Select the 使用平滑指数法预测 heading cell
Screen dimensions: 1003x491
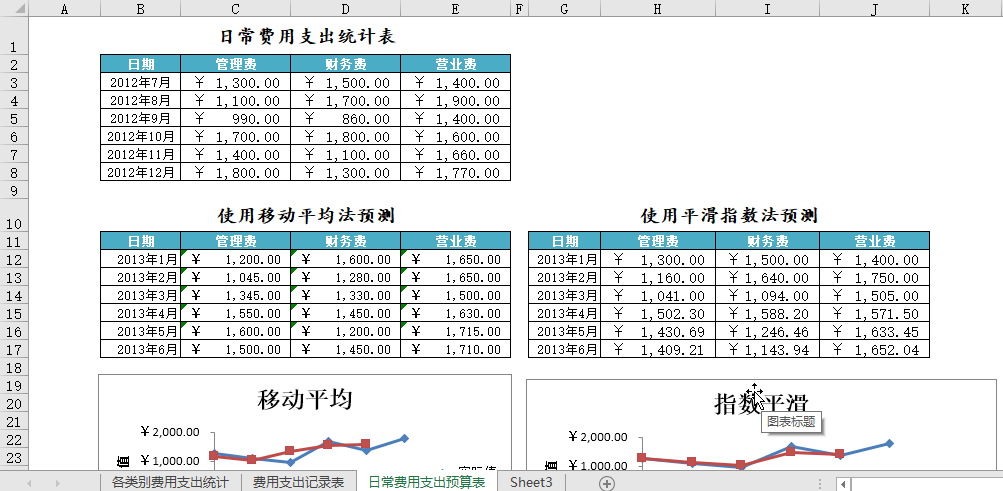[x=728, y=215]
